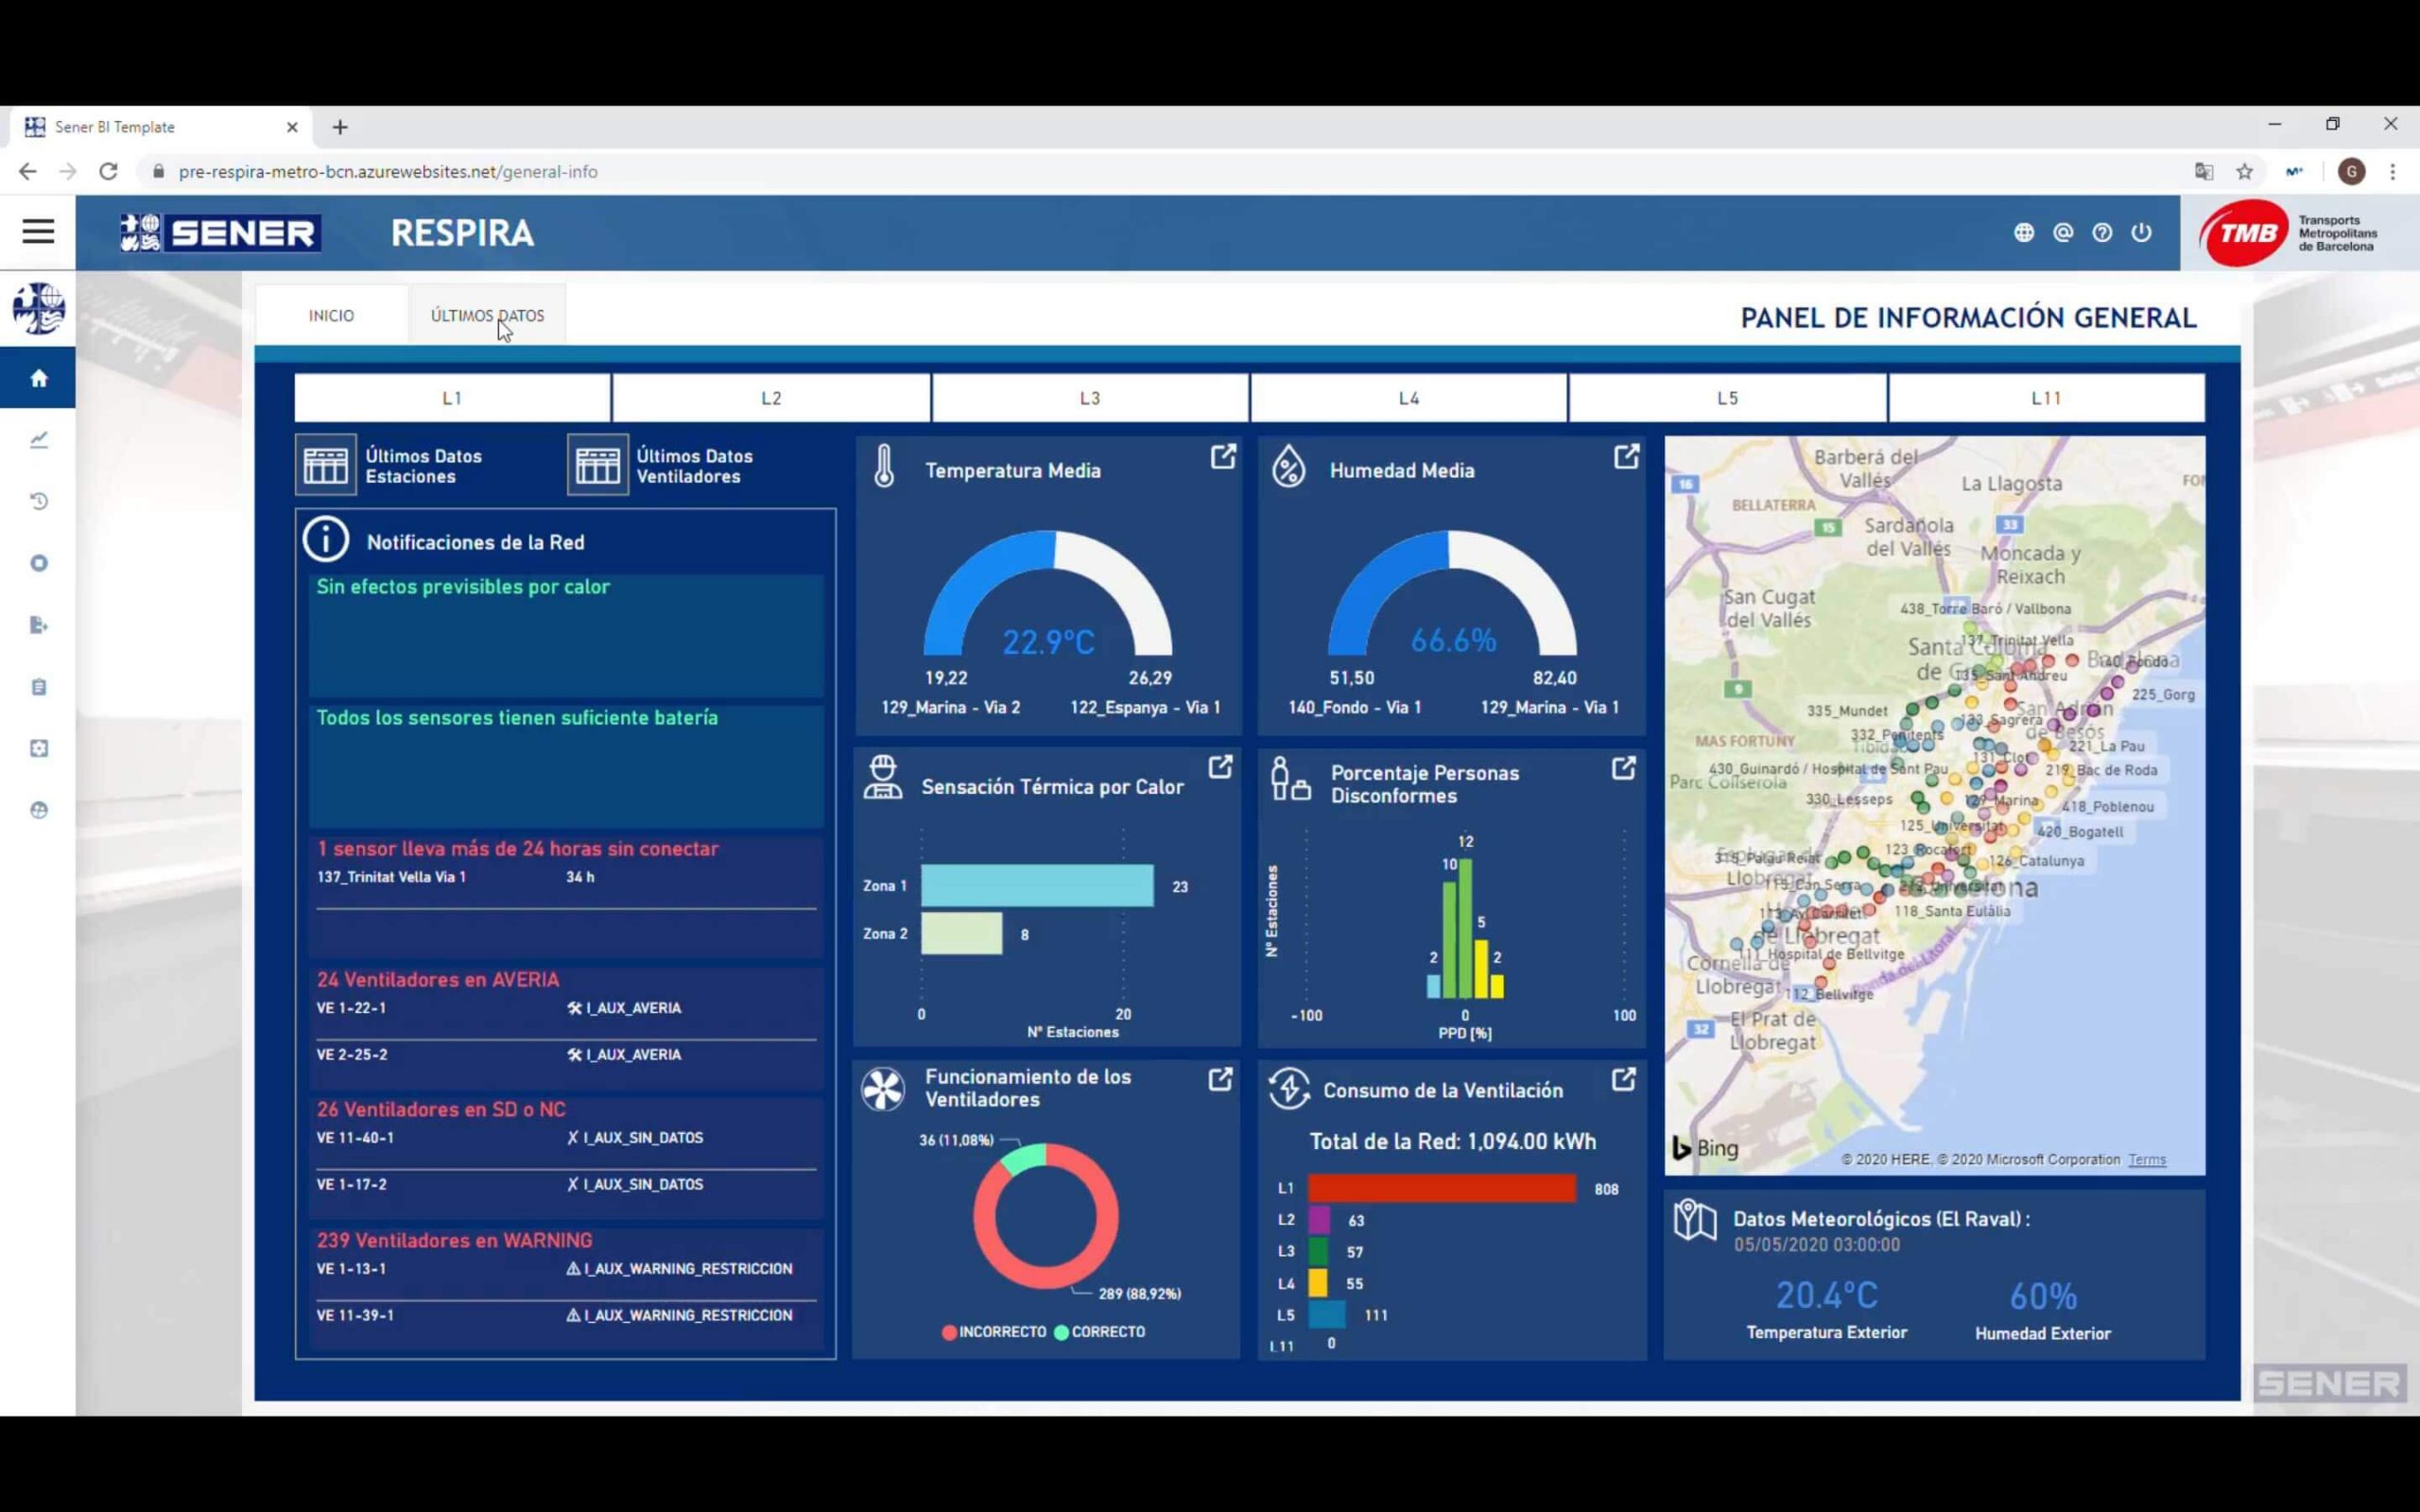Click the contact @ icon in the header

(2063, 232)
